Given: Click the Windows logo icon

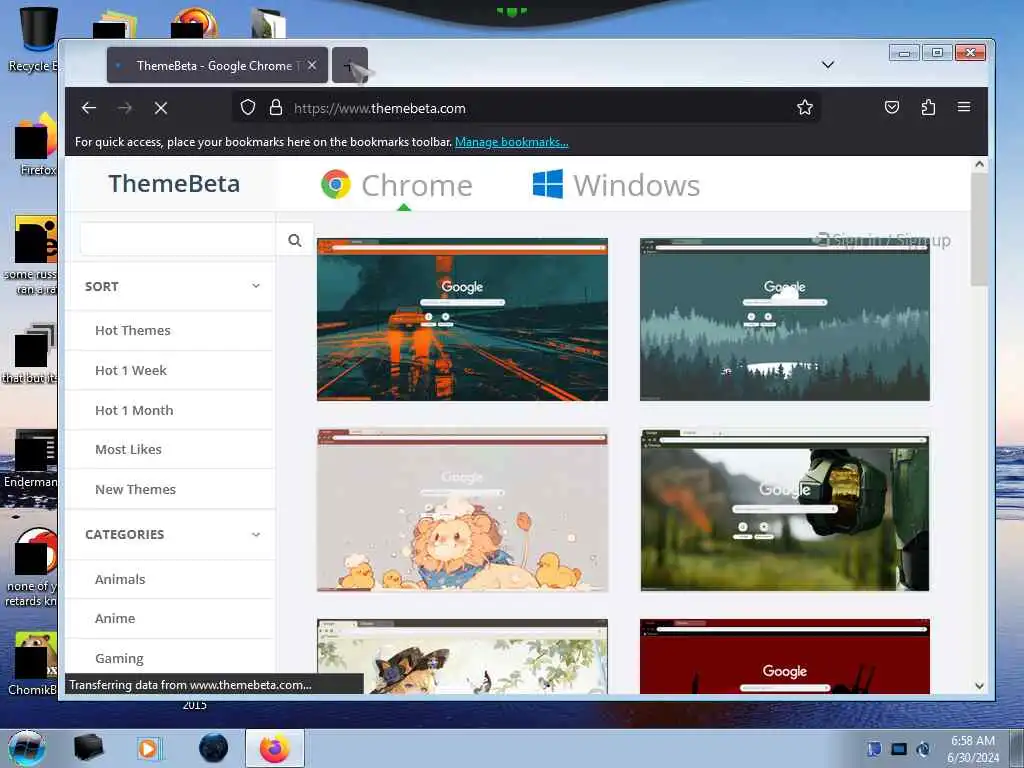Looking at the screenshot, I should 547,184.
